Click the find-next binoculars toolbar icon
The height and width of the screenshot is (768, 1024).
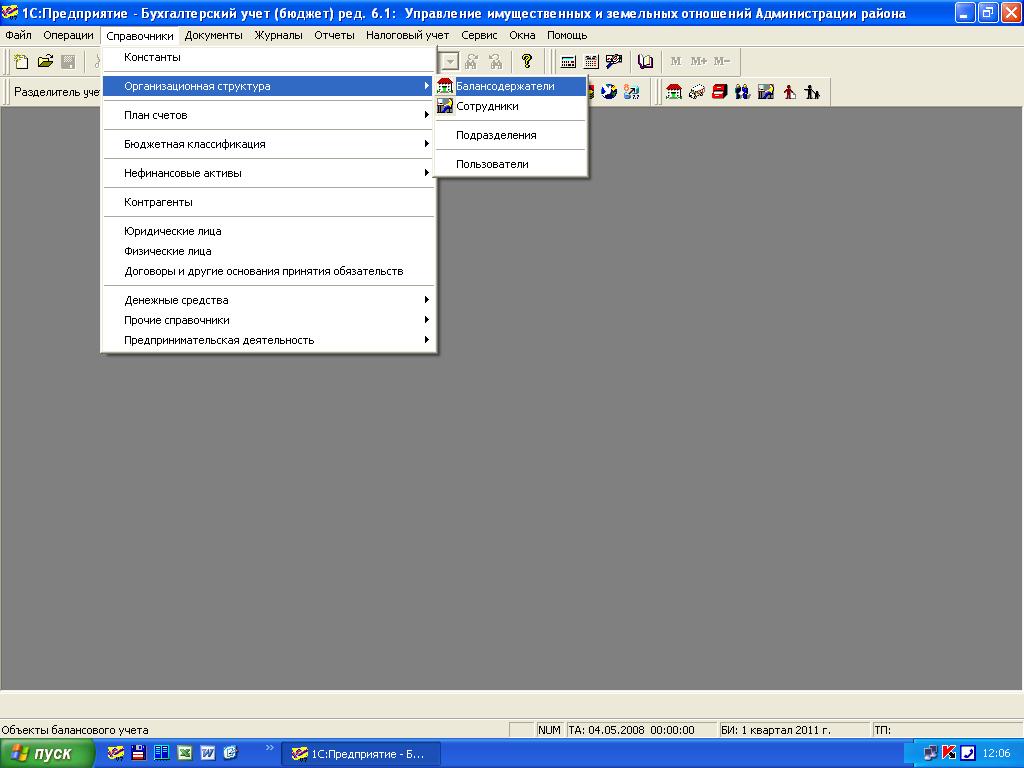472,62
